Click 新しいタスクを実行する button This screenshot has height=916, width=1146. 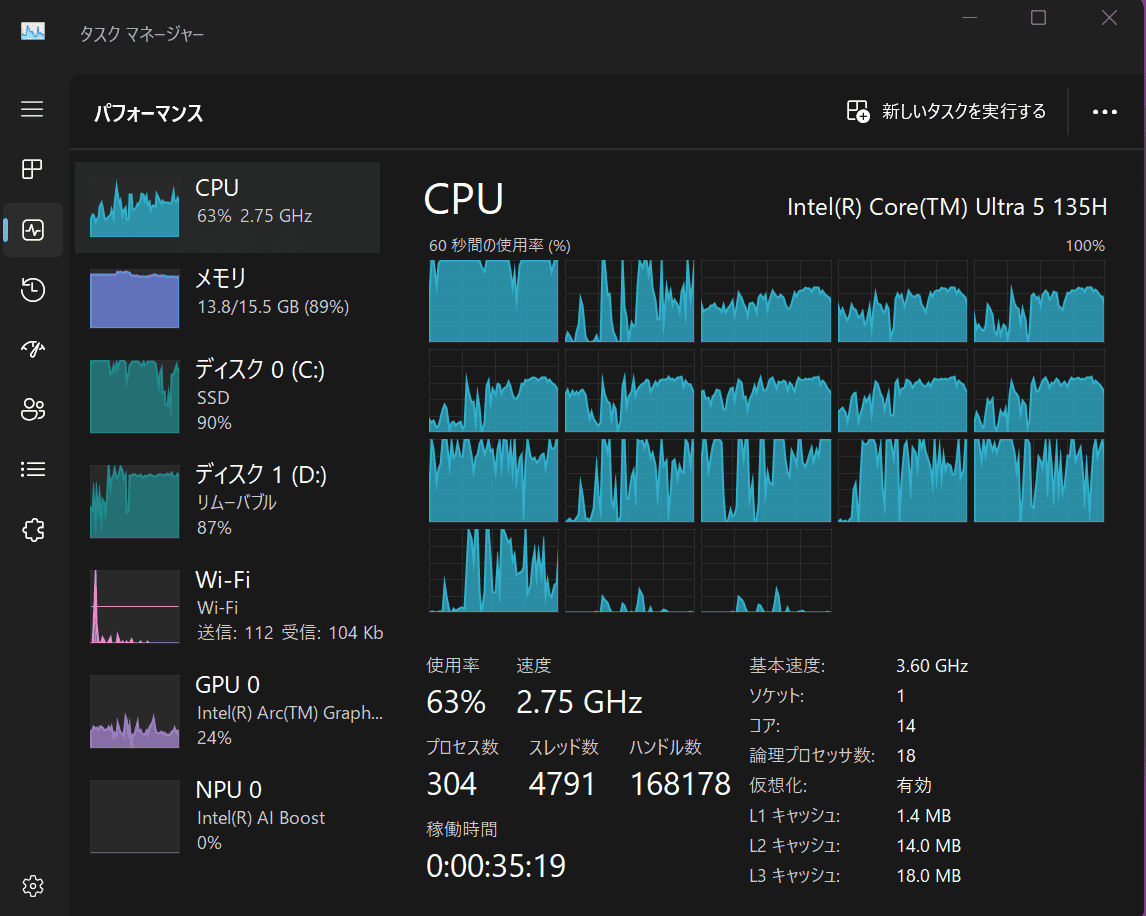[x=946, y=111]
